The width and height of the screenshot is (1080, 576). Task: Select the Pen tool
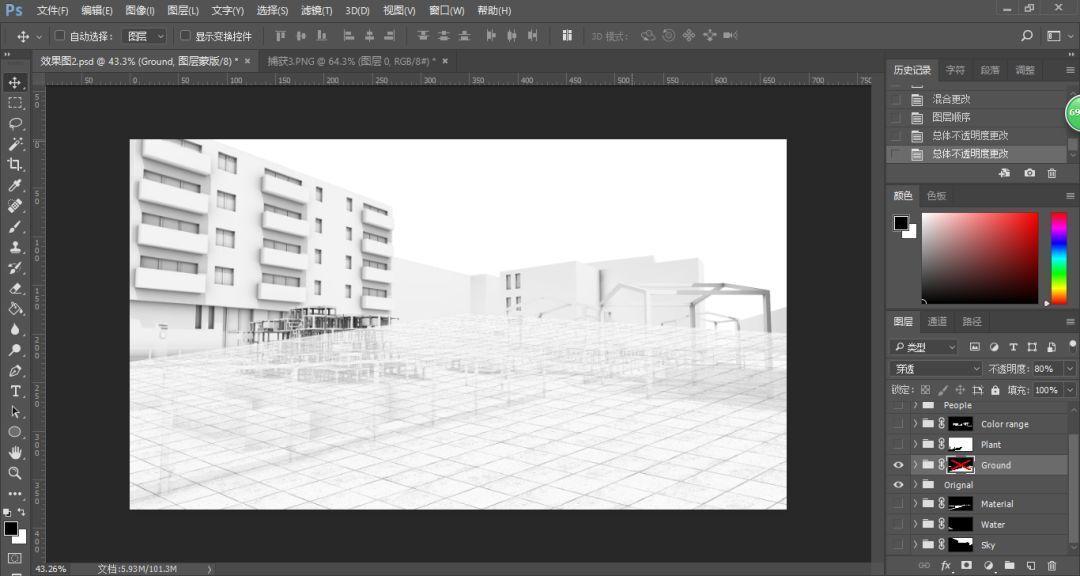point(14,371)
